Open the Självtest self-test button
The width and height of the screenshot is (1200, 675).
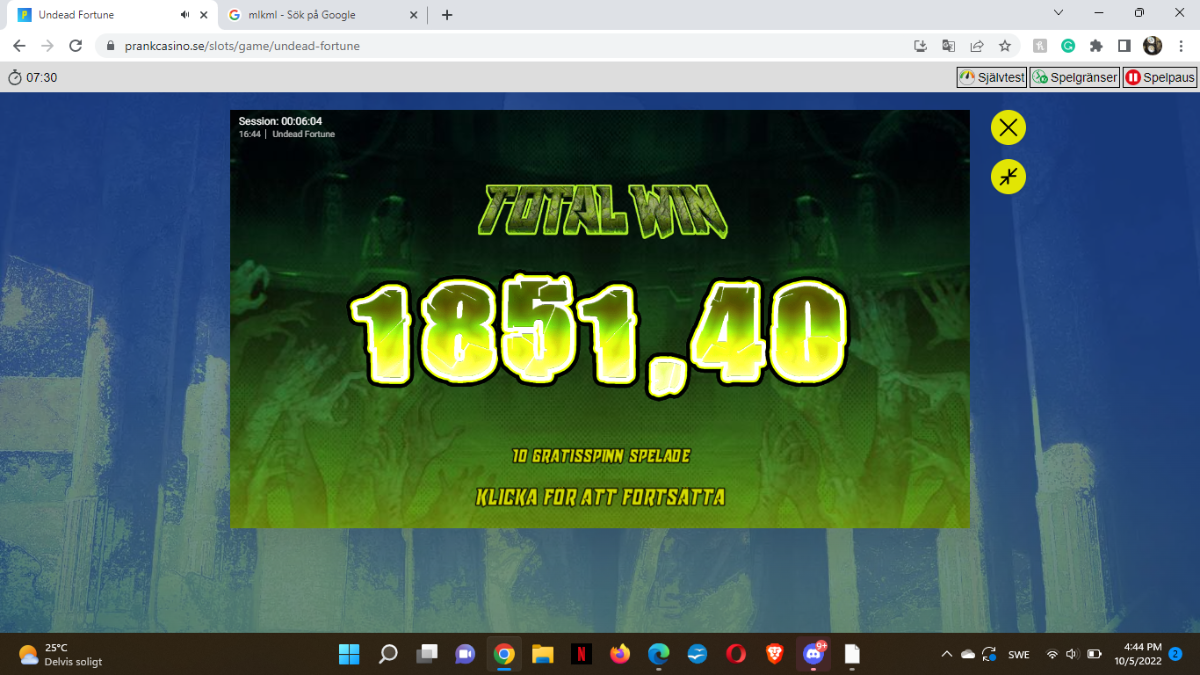point(992,77)
